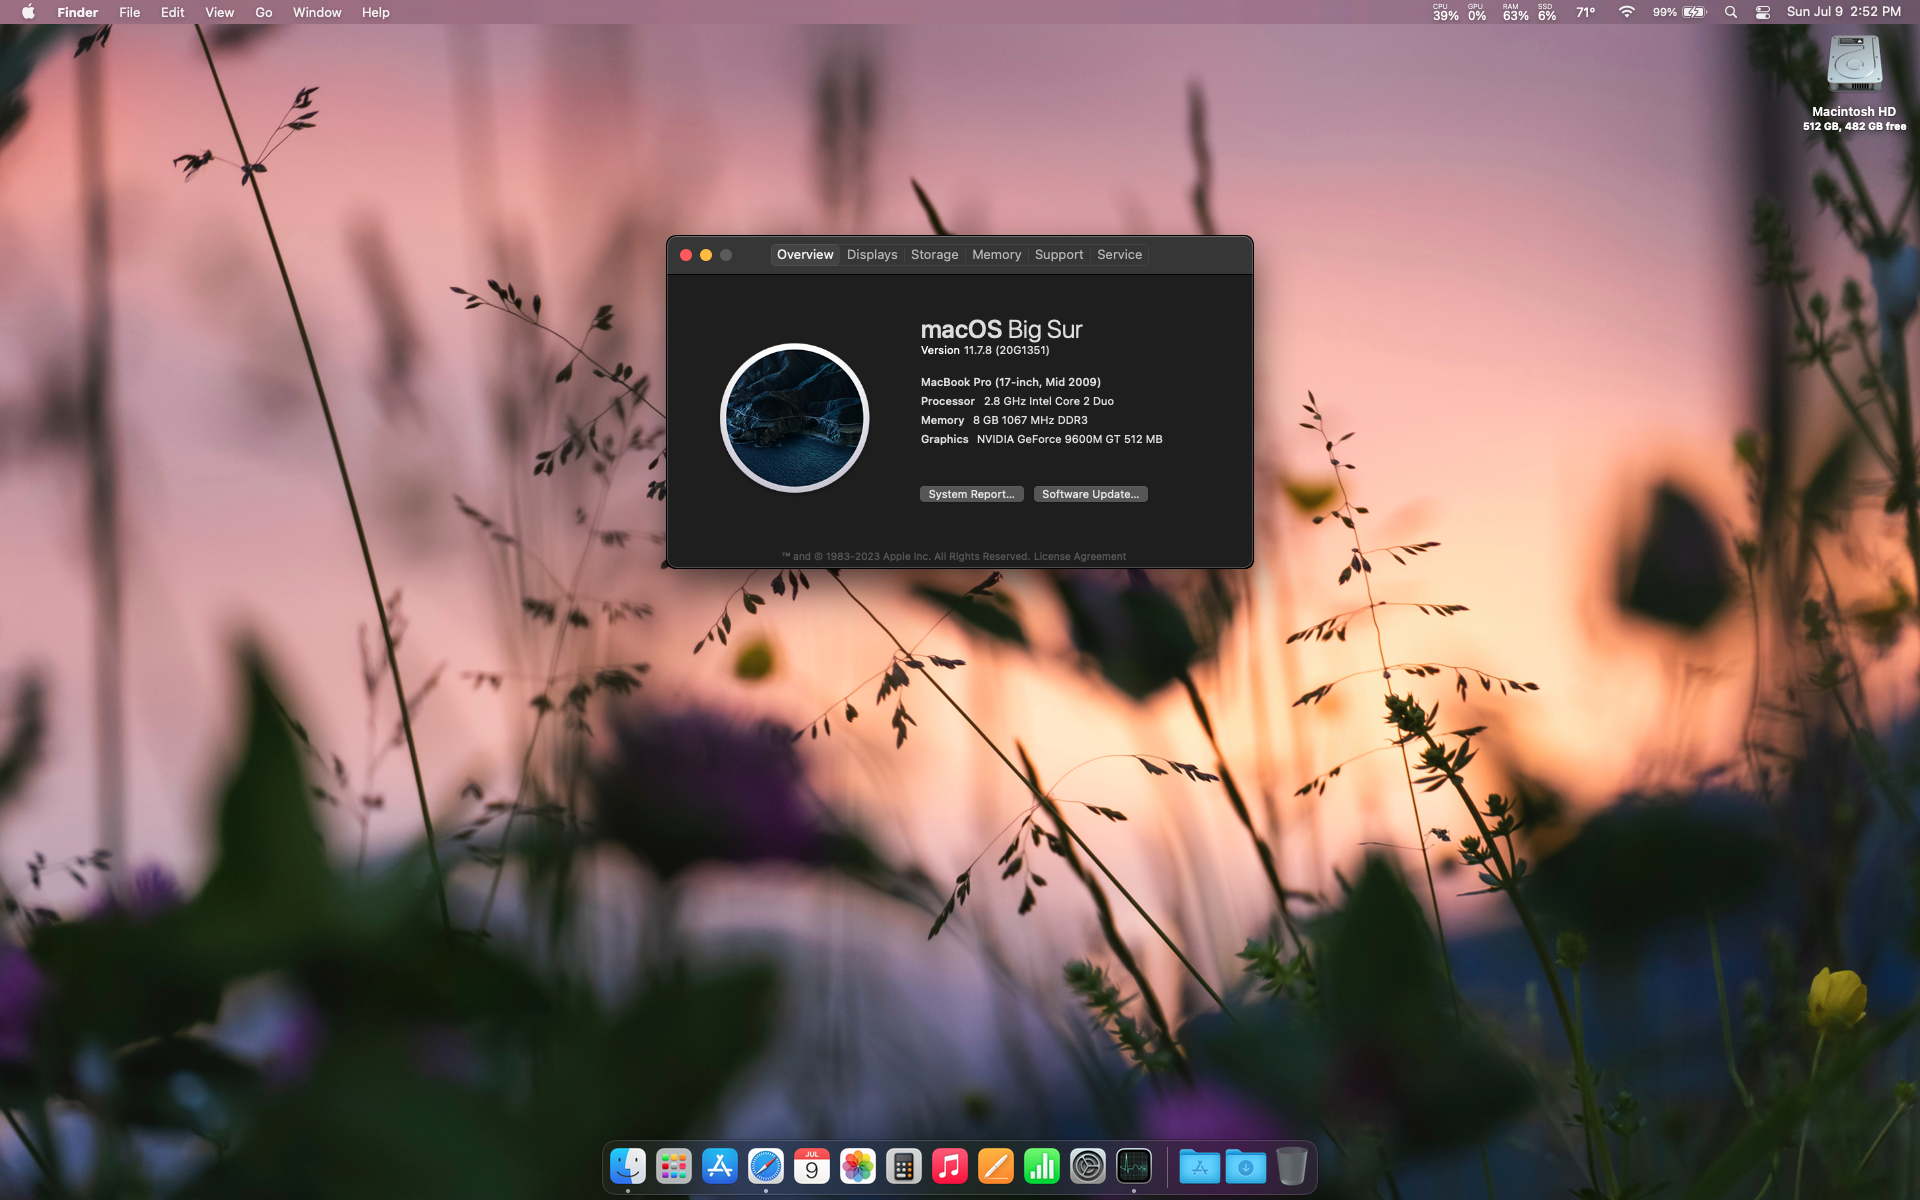Launch Launchpad from the Dock
Image resolution: width=1920 pixels, height=1200 pixels.
pos(674,1166)
